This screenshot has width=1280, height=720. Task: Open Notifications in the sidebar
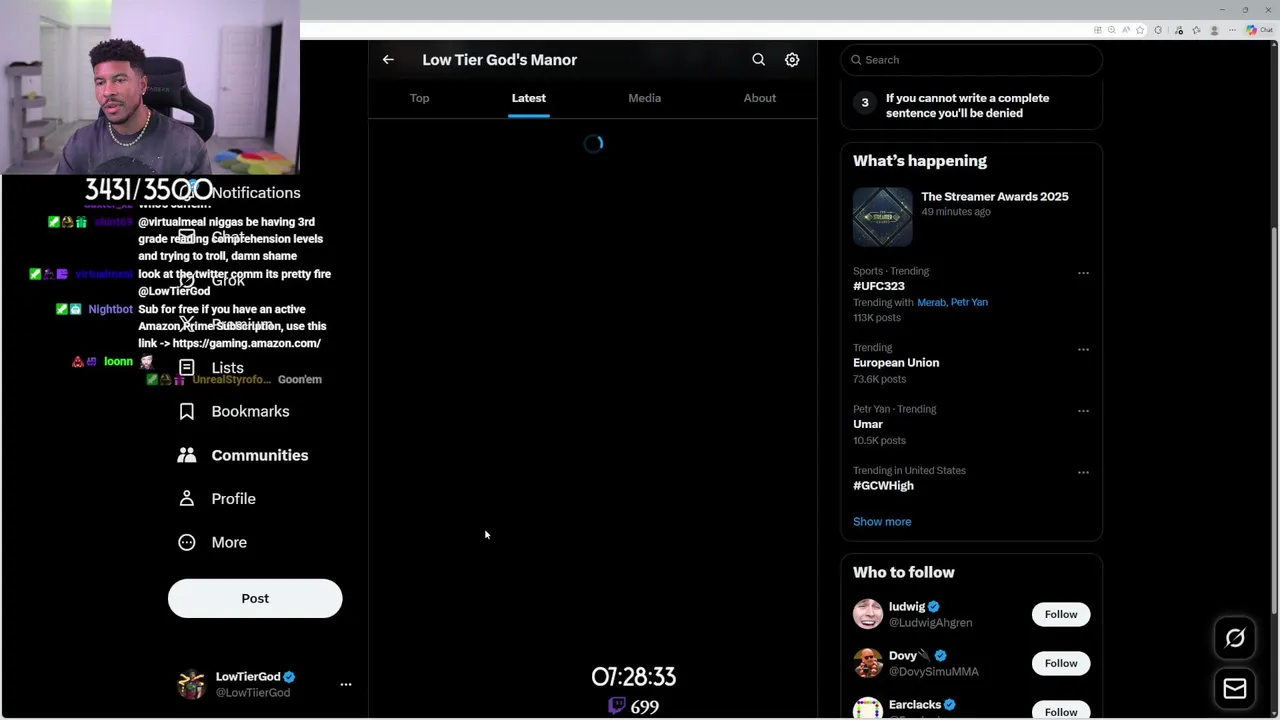click(x=255, y=193)
